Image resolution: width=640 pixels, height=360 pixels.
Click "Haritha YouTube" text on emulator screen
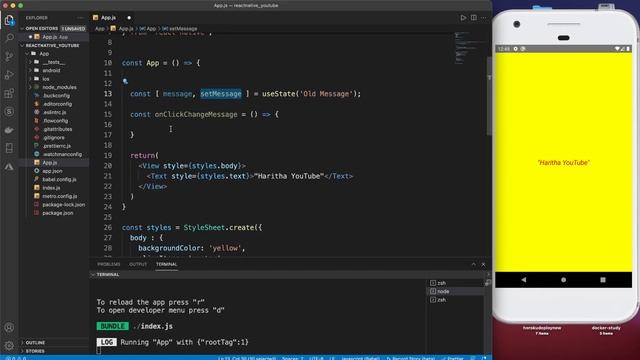pos(564,162)
